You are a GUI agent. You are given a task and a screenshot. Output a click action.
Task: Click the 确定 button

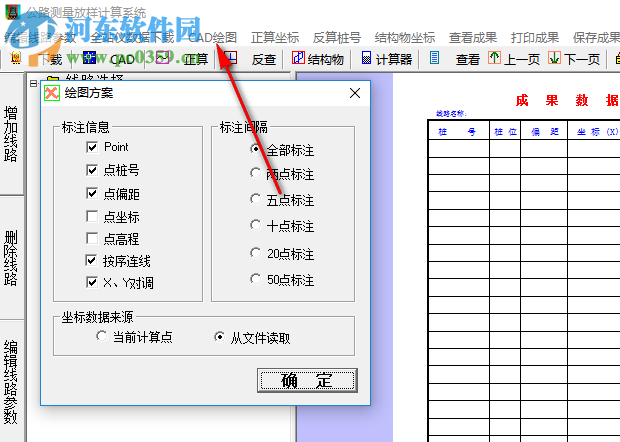pyautogui.click(x=307, y=380)
